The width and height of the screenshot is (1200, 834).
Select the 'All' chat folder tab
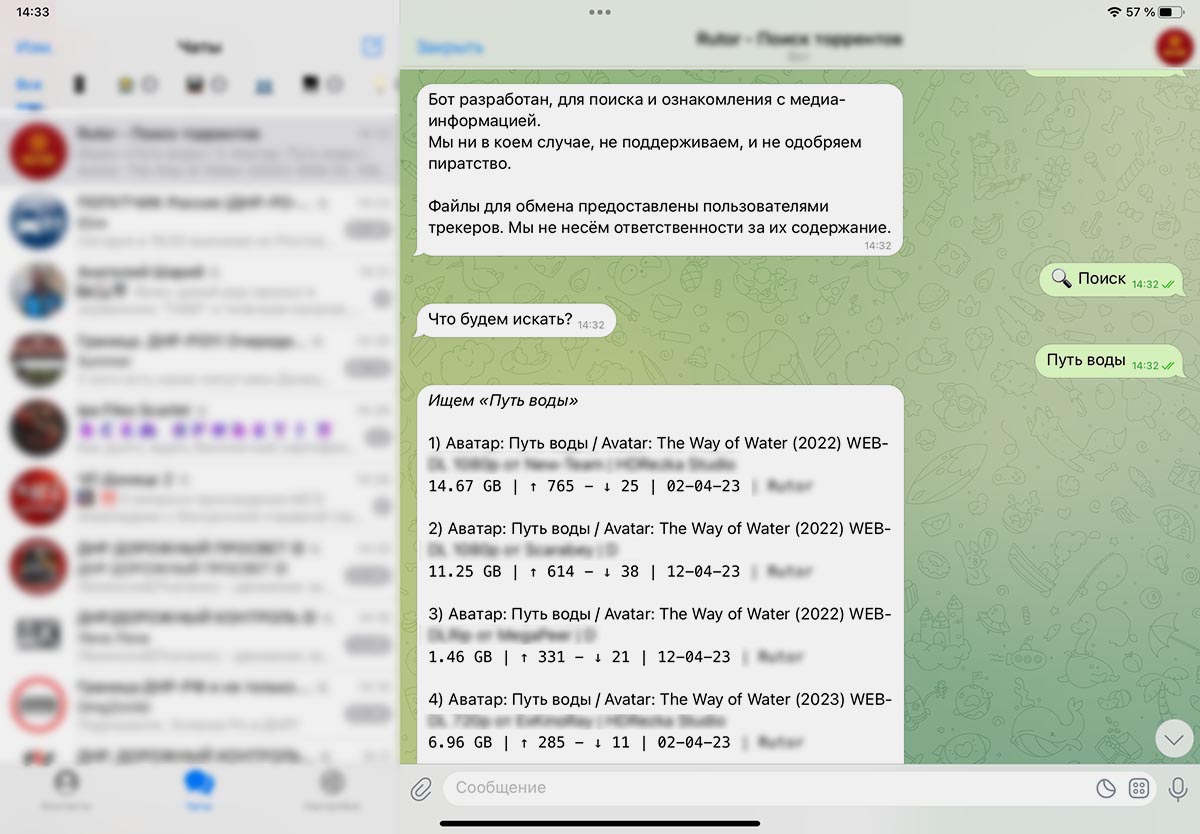[29, 86]
